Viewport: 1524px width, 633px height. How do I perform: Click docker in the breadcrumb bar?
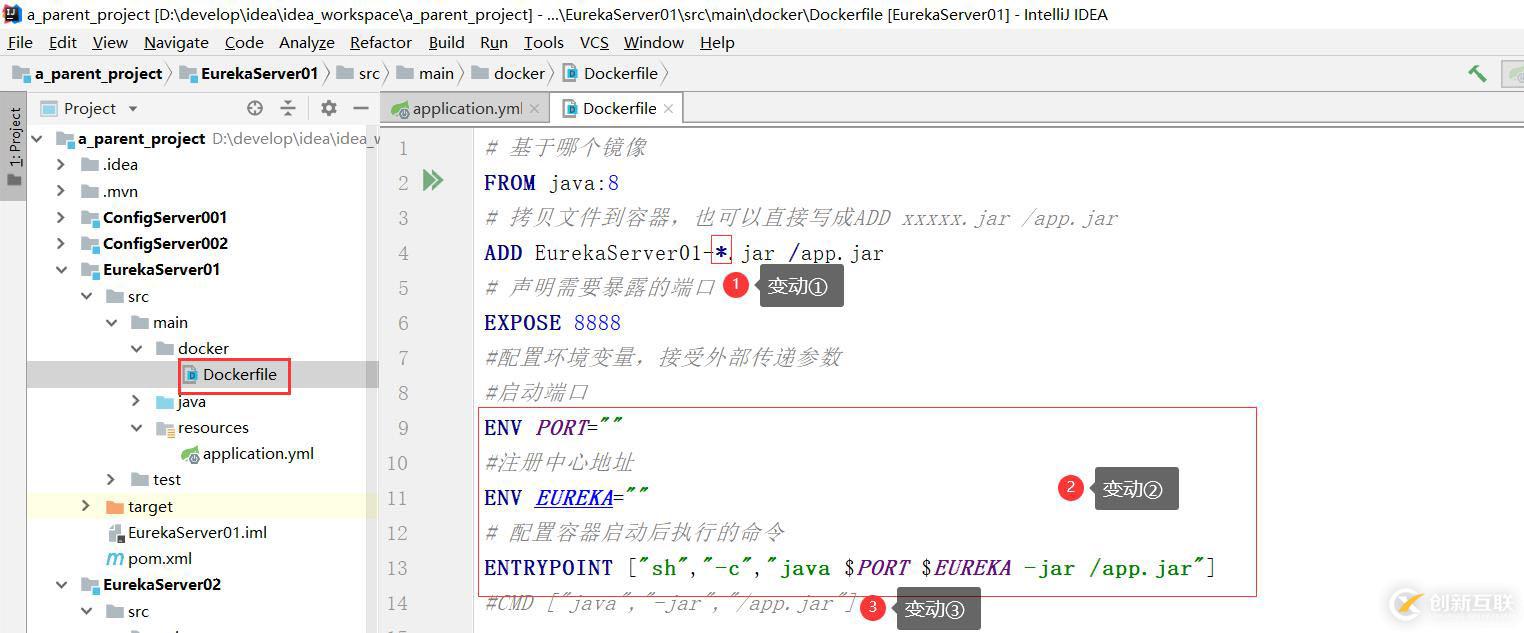[519, 73]
